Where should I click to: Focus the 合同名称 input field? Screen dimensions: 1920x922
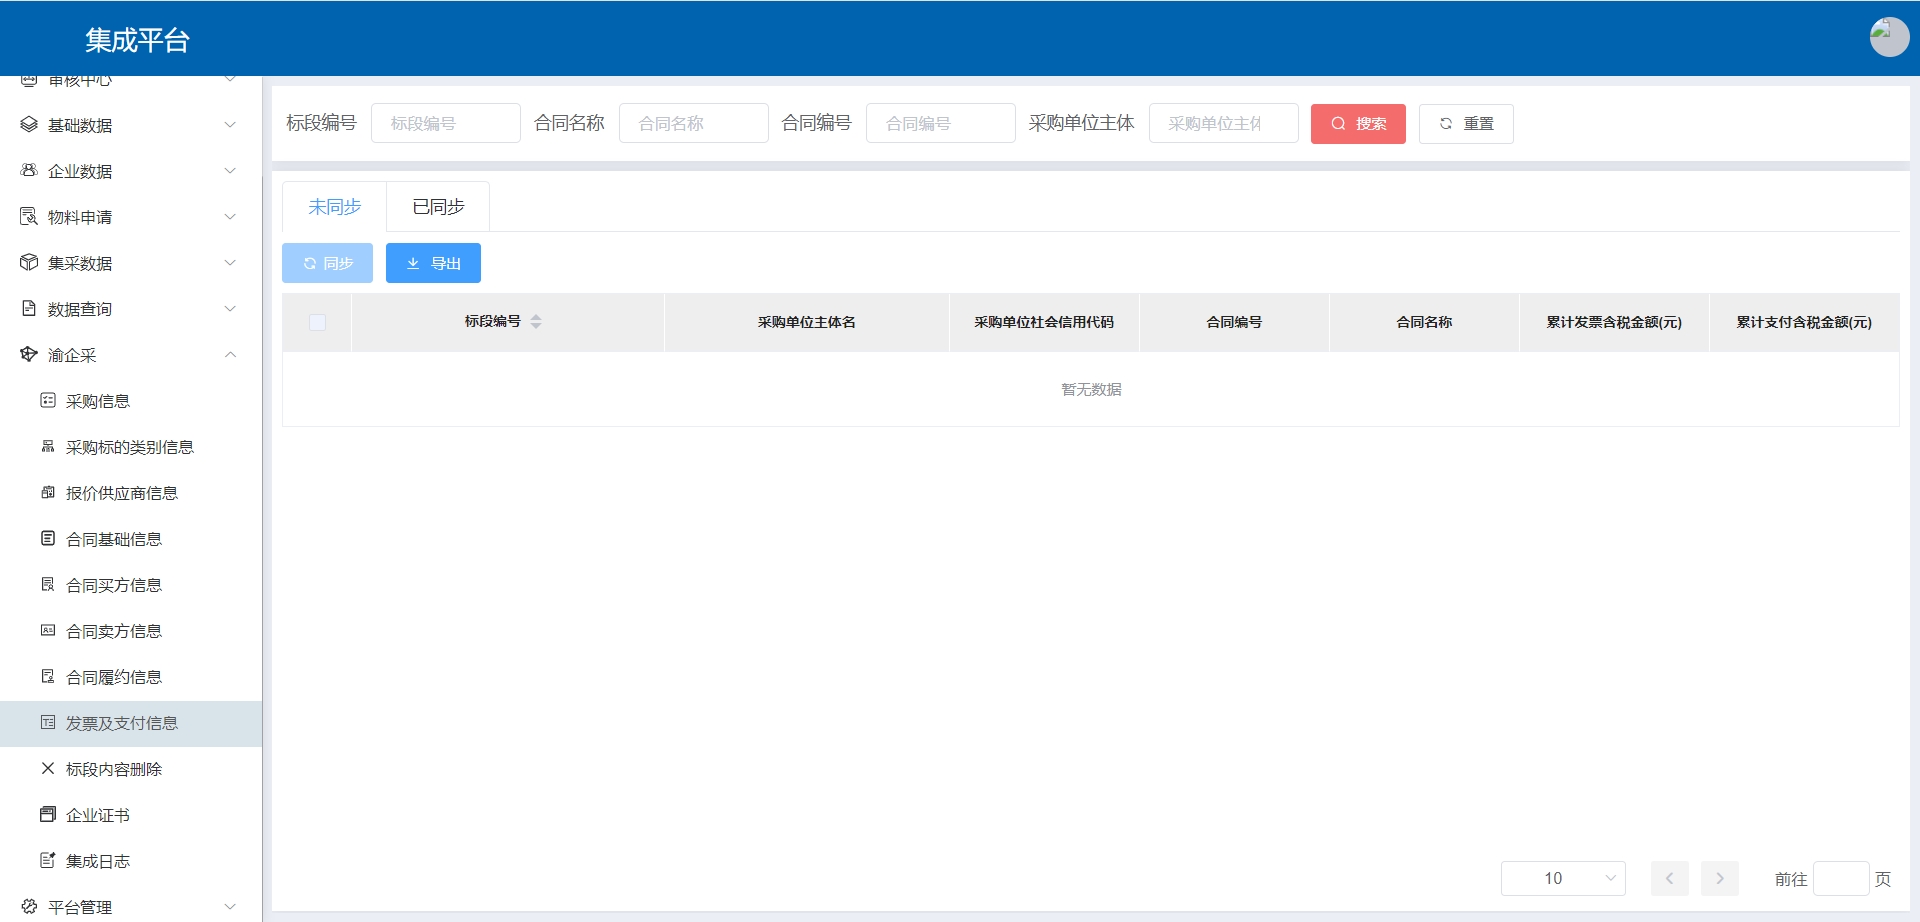[x=693, y=124]
